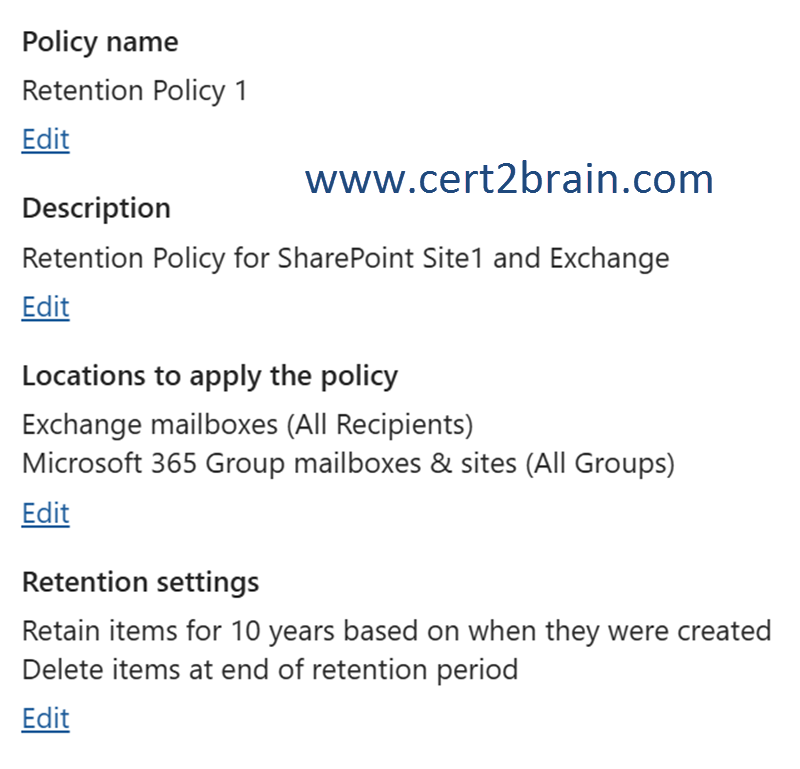The width and height of the screenshot is (800, 769).
Task: Click Edit link under Policy name
Action: point(45,139)
